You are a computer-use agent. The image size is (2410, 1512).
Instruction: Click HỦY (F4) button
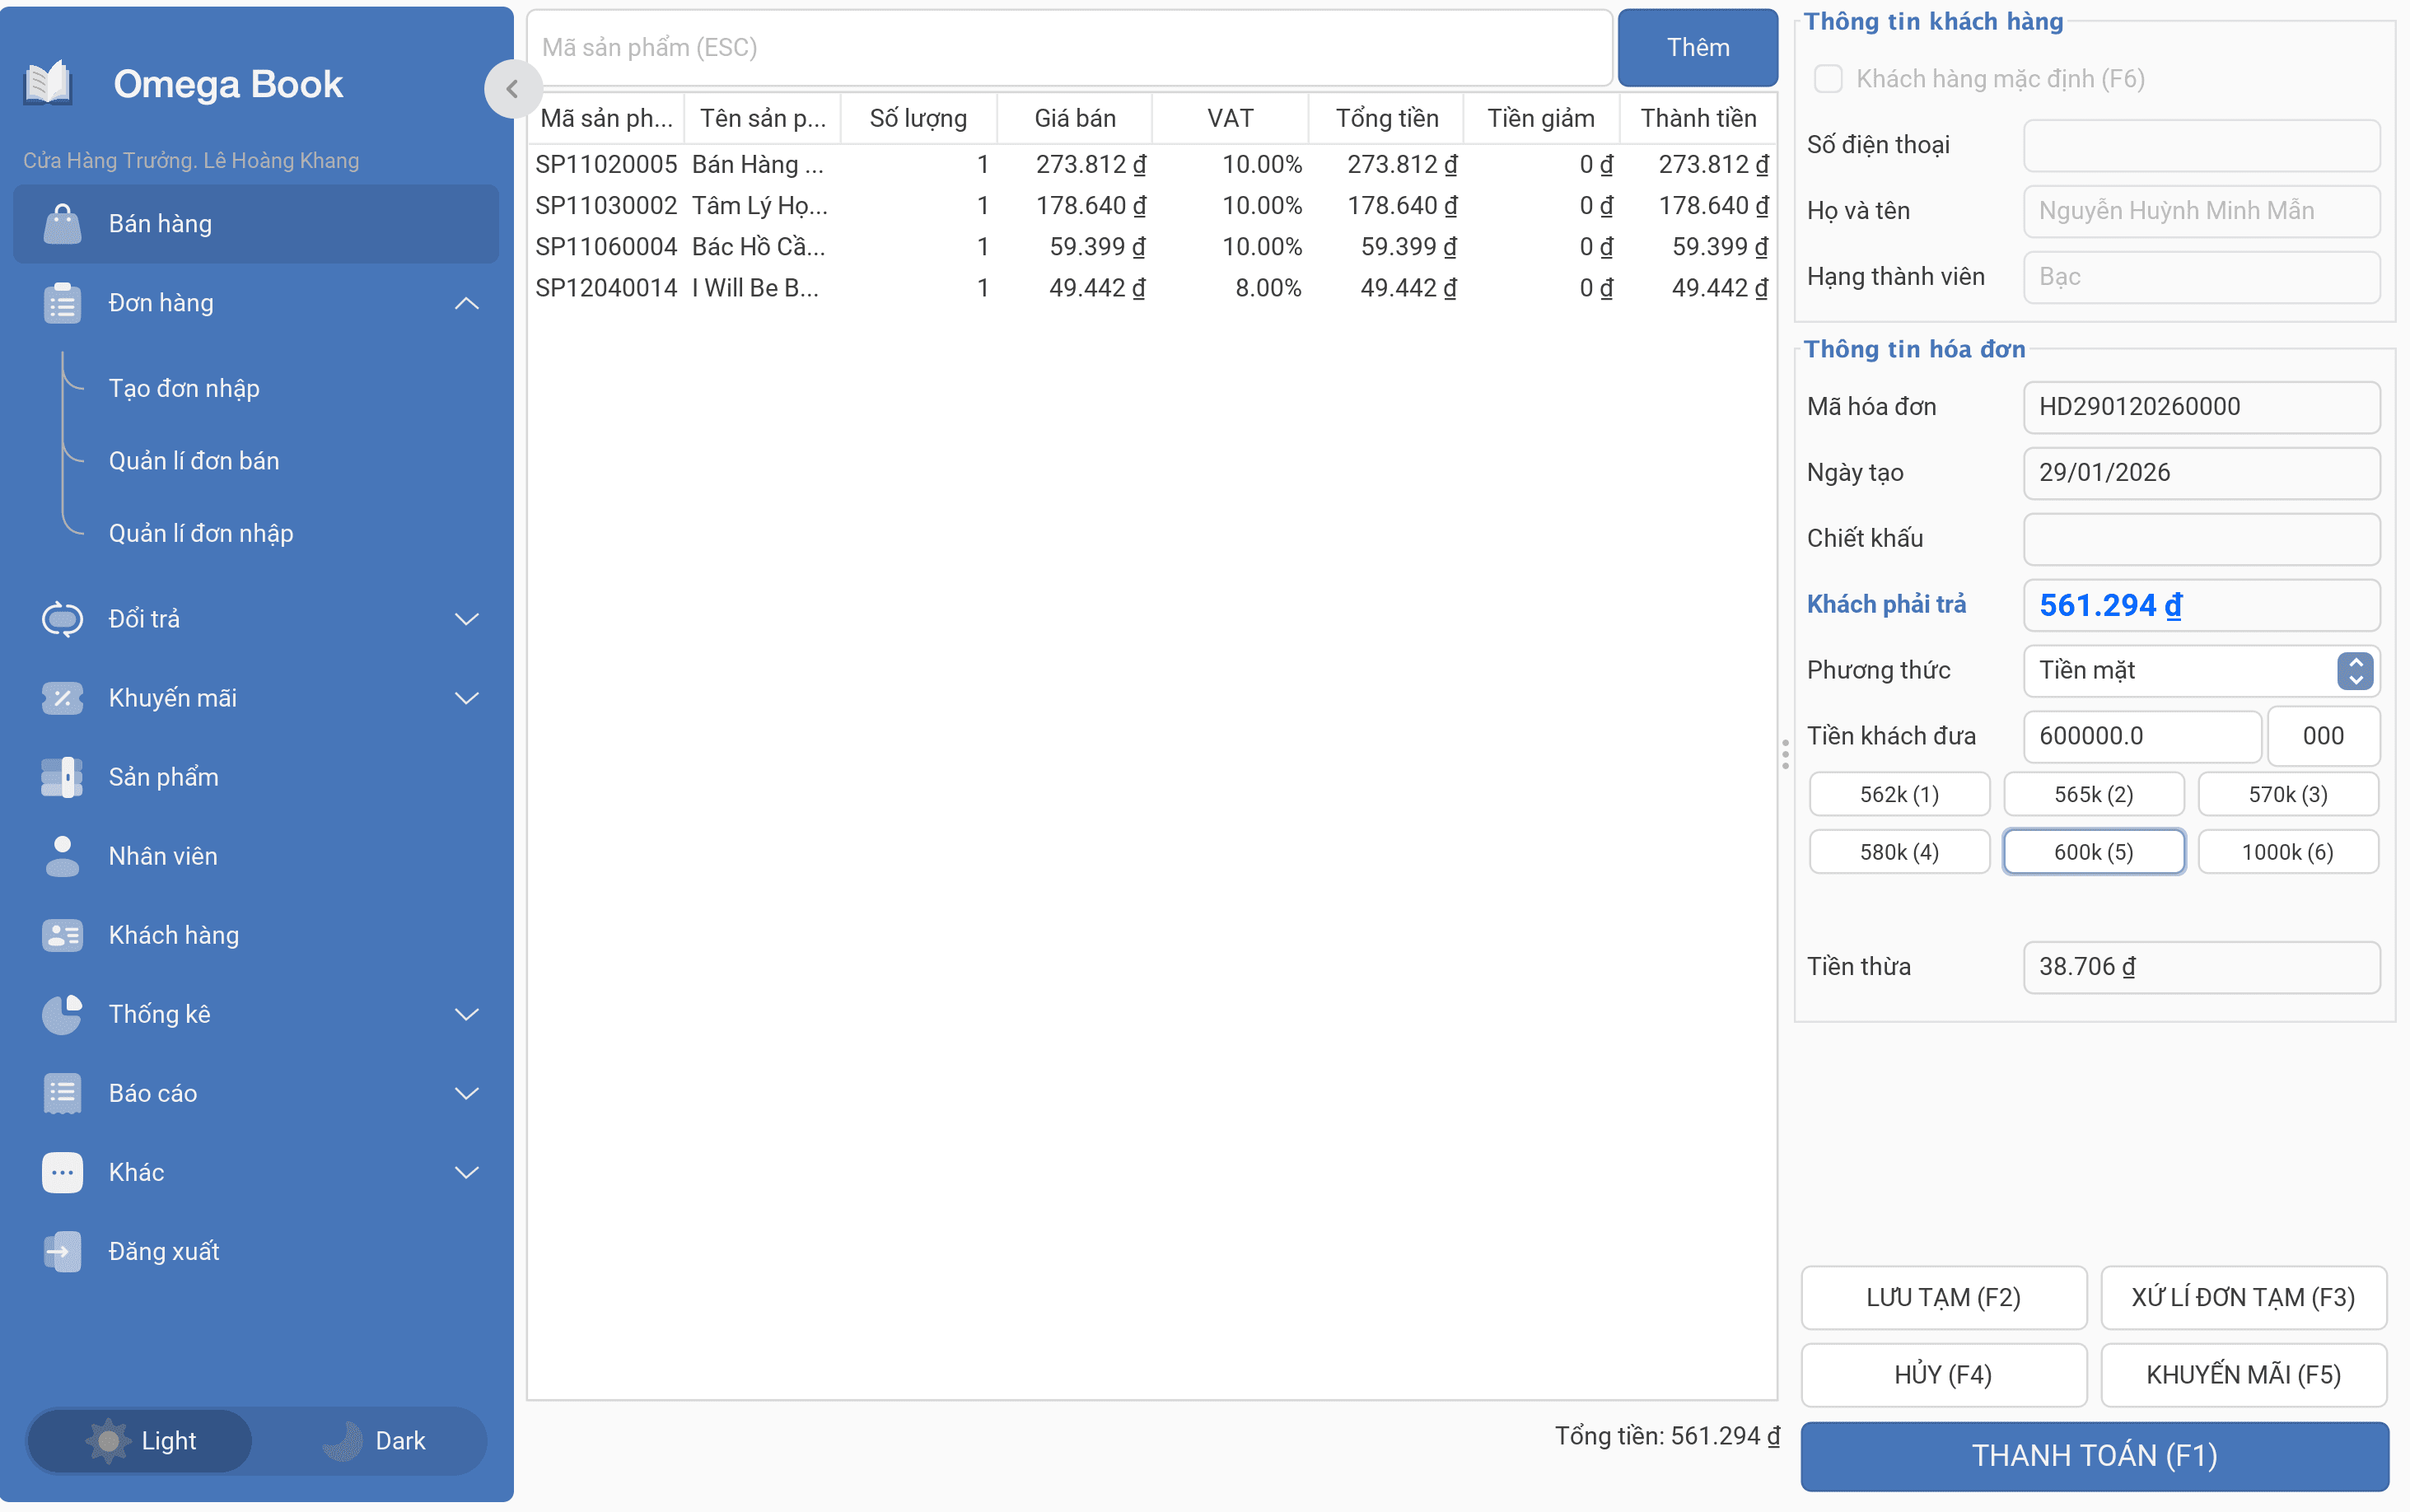pos(1943,1375)
